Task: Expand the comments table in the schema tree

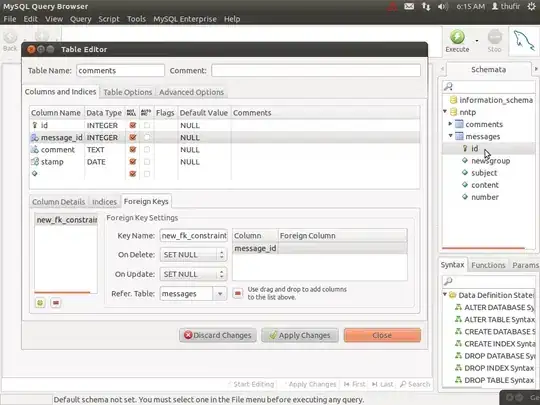Action: pos(450,123)
